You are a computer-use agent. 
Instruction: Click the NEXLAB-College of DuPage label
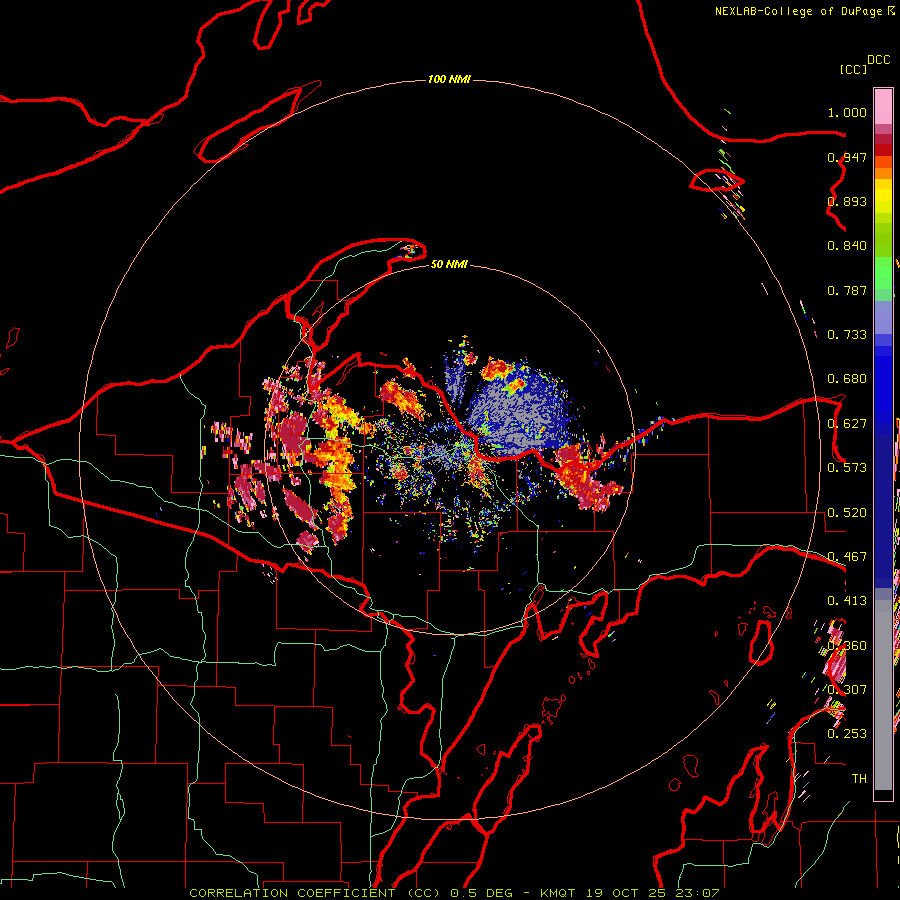[x=799, y=11]
